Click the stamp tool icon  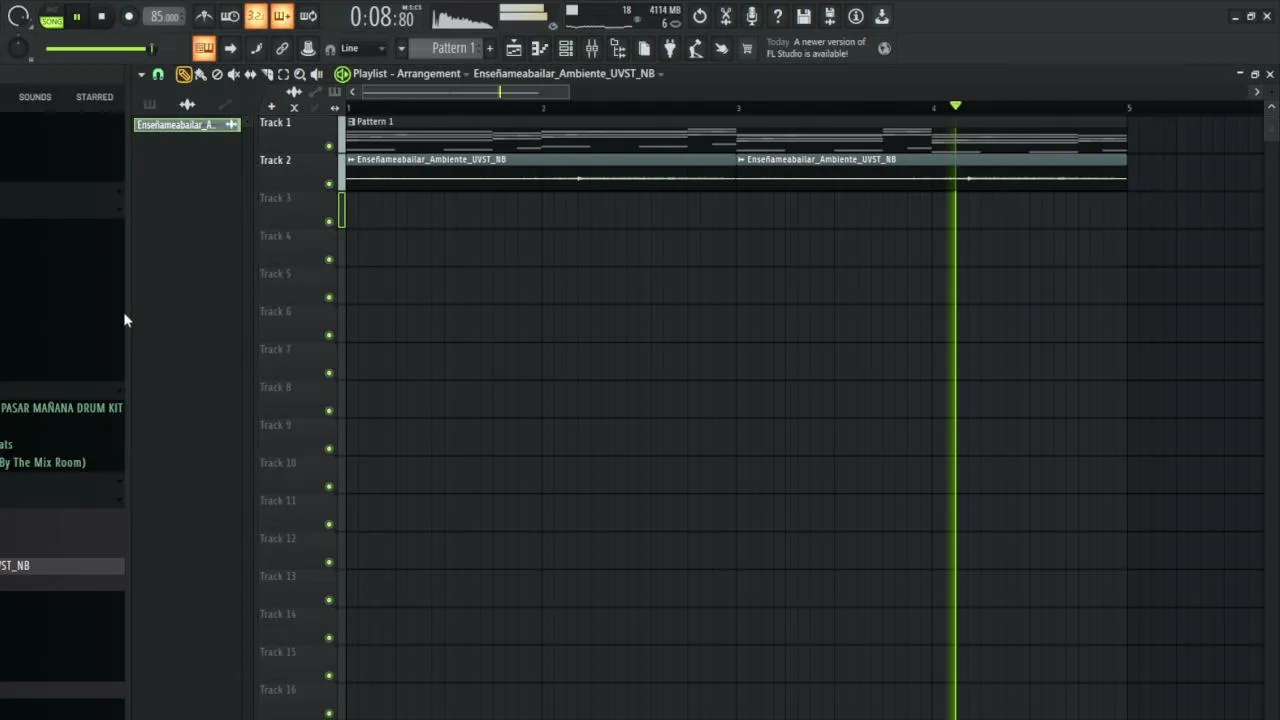[x=308, y=48]
